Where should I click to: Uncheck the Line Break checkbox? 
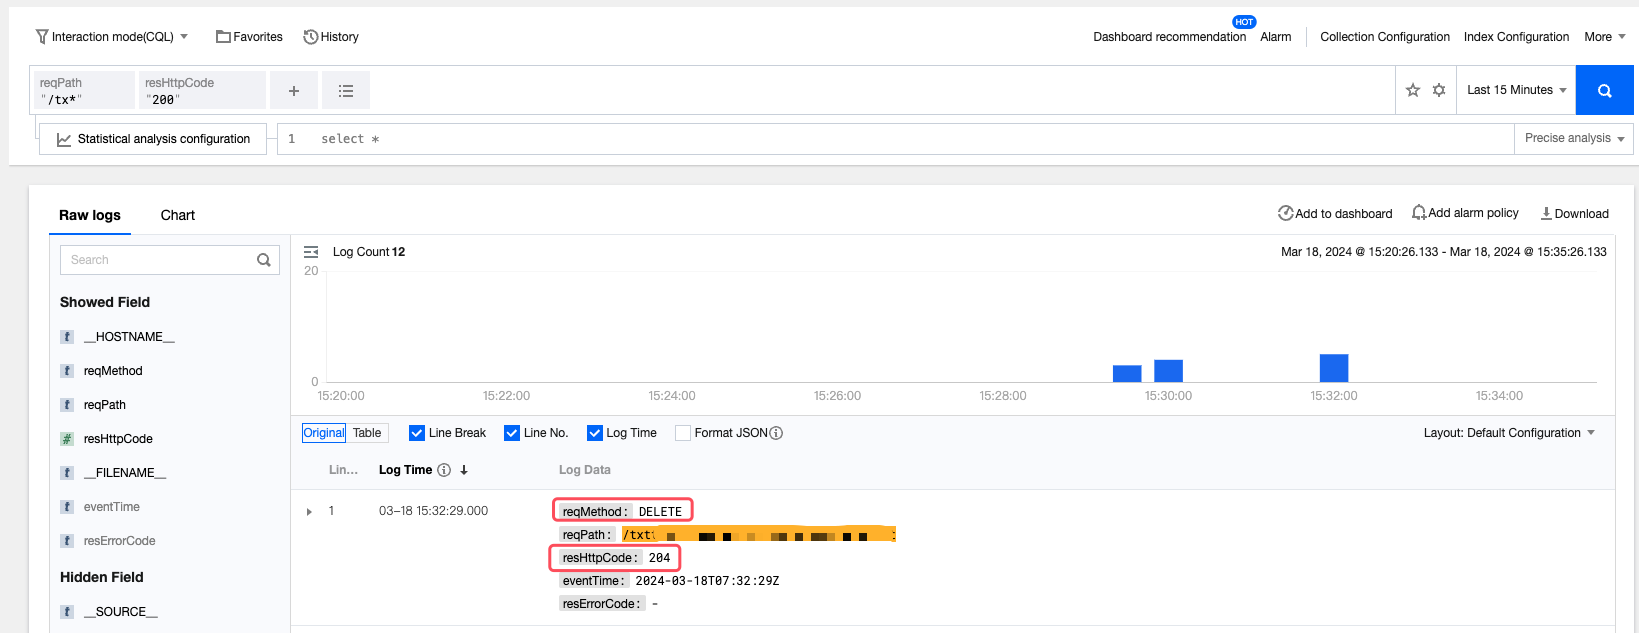[x=417, y=433]
